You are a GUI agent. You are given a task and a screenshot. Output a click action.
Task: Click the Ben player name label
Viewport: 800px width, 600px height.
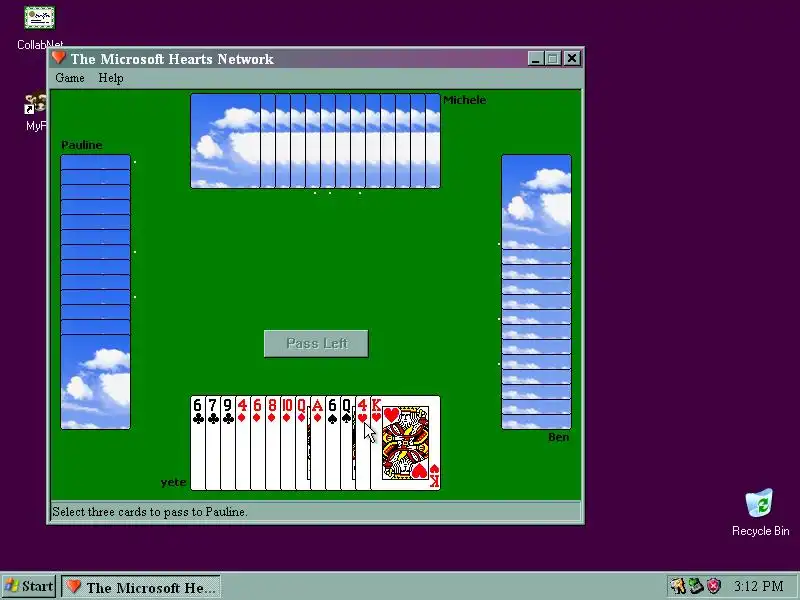point(558,437)
